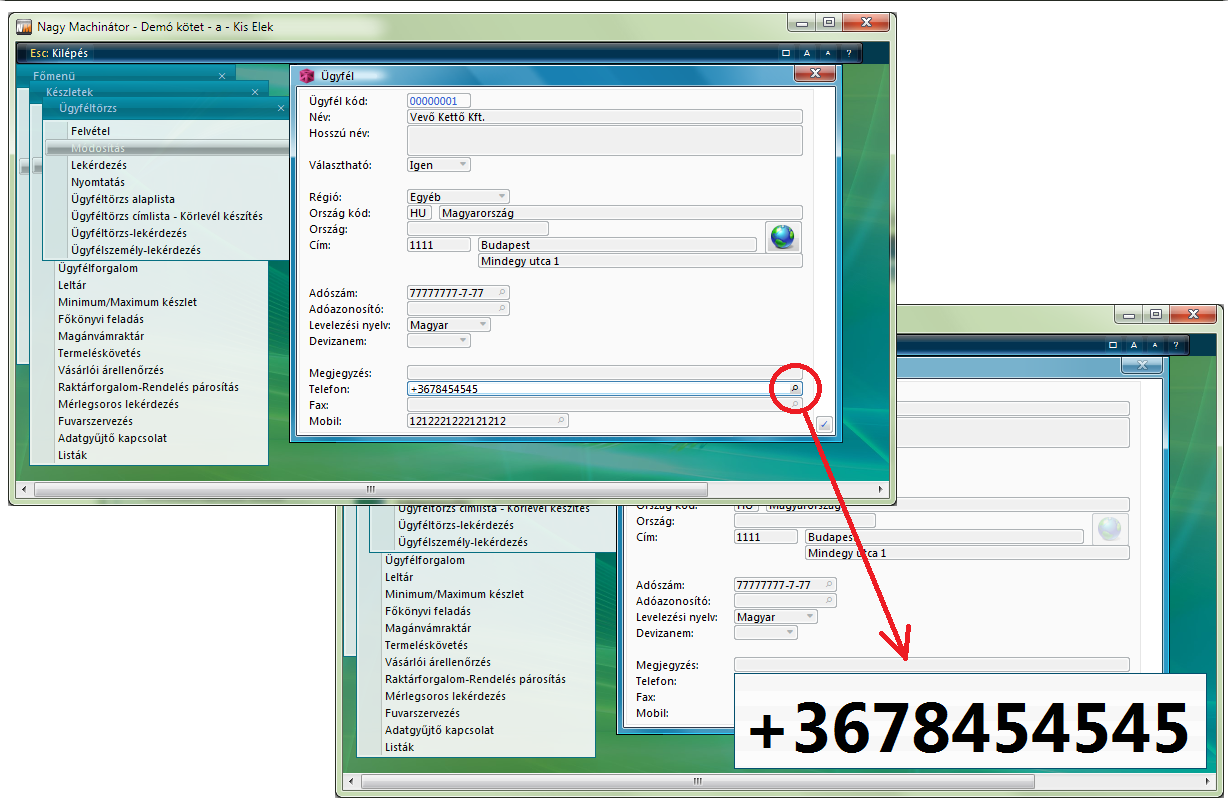This screenshot has width=1228, height=806.
Task: Click horizontal scrollbar of lower window
Action: tap(777, 781)
